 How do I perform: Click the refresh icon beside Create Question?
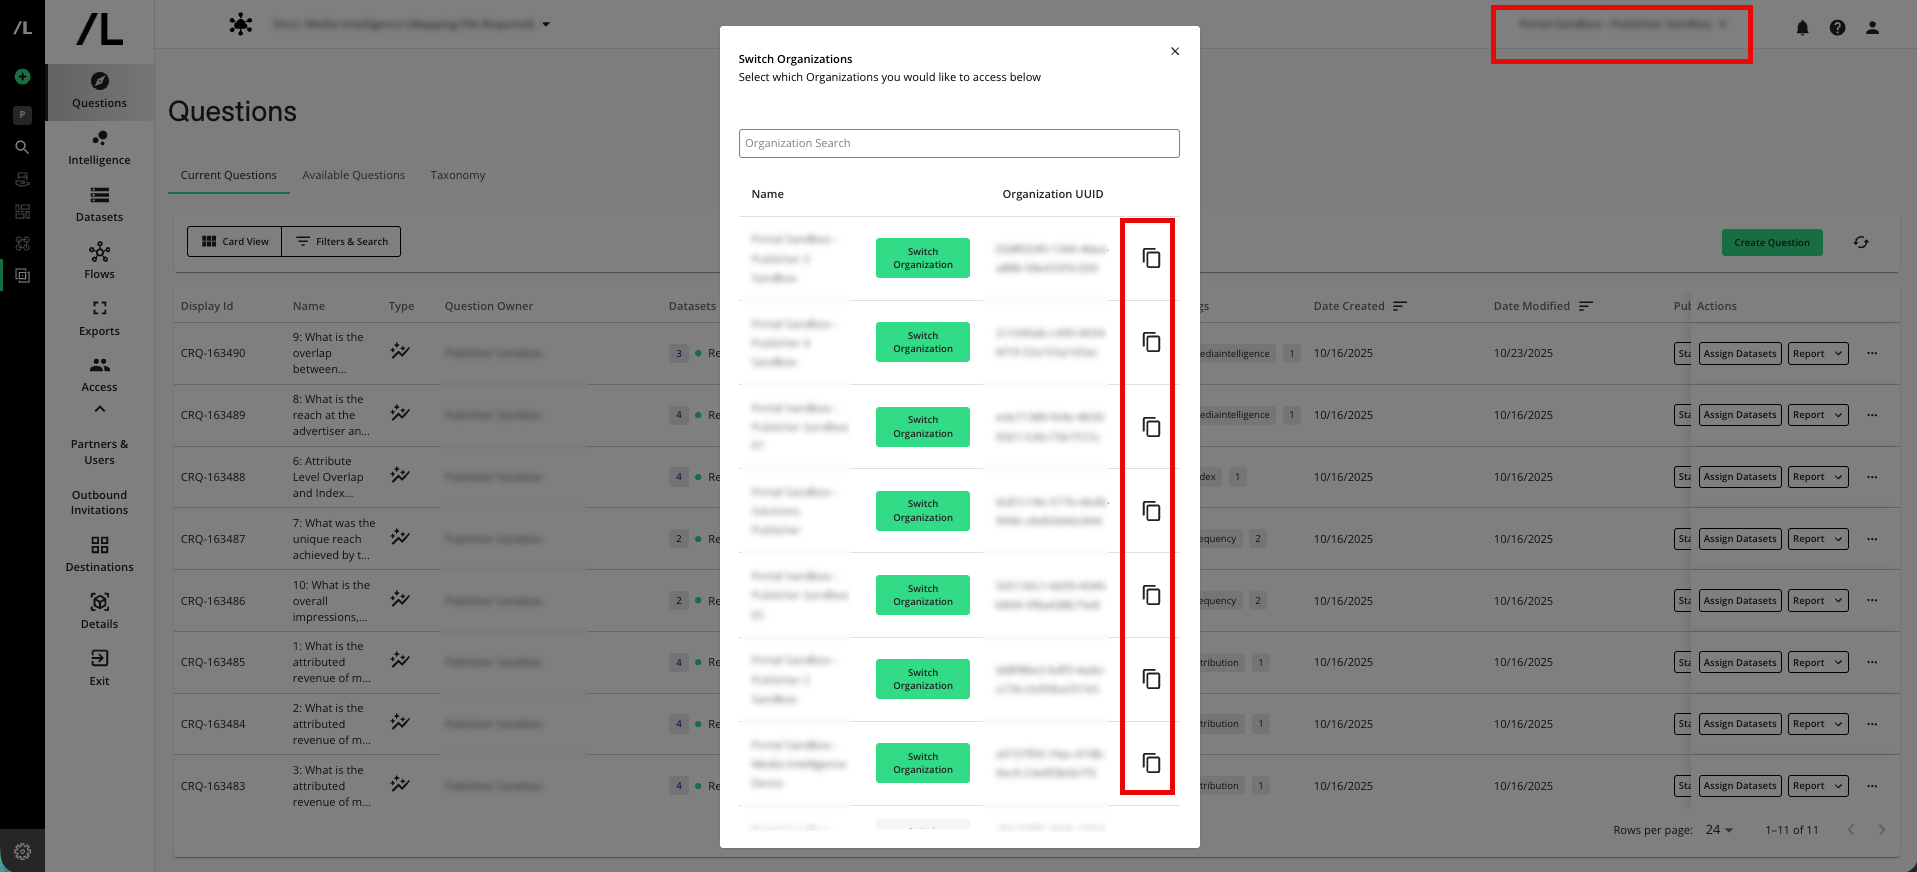pyautogui.click(x=1861, y=242)
